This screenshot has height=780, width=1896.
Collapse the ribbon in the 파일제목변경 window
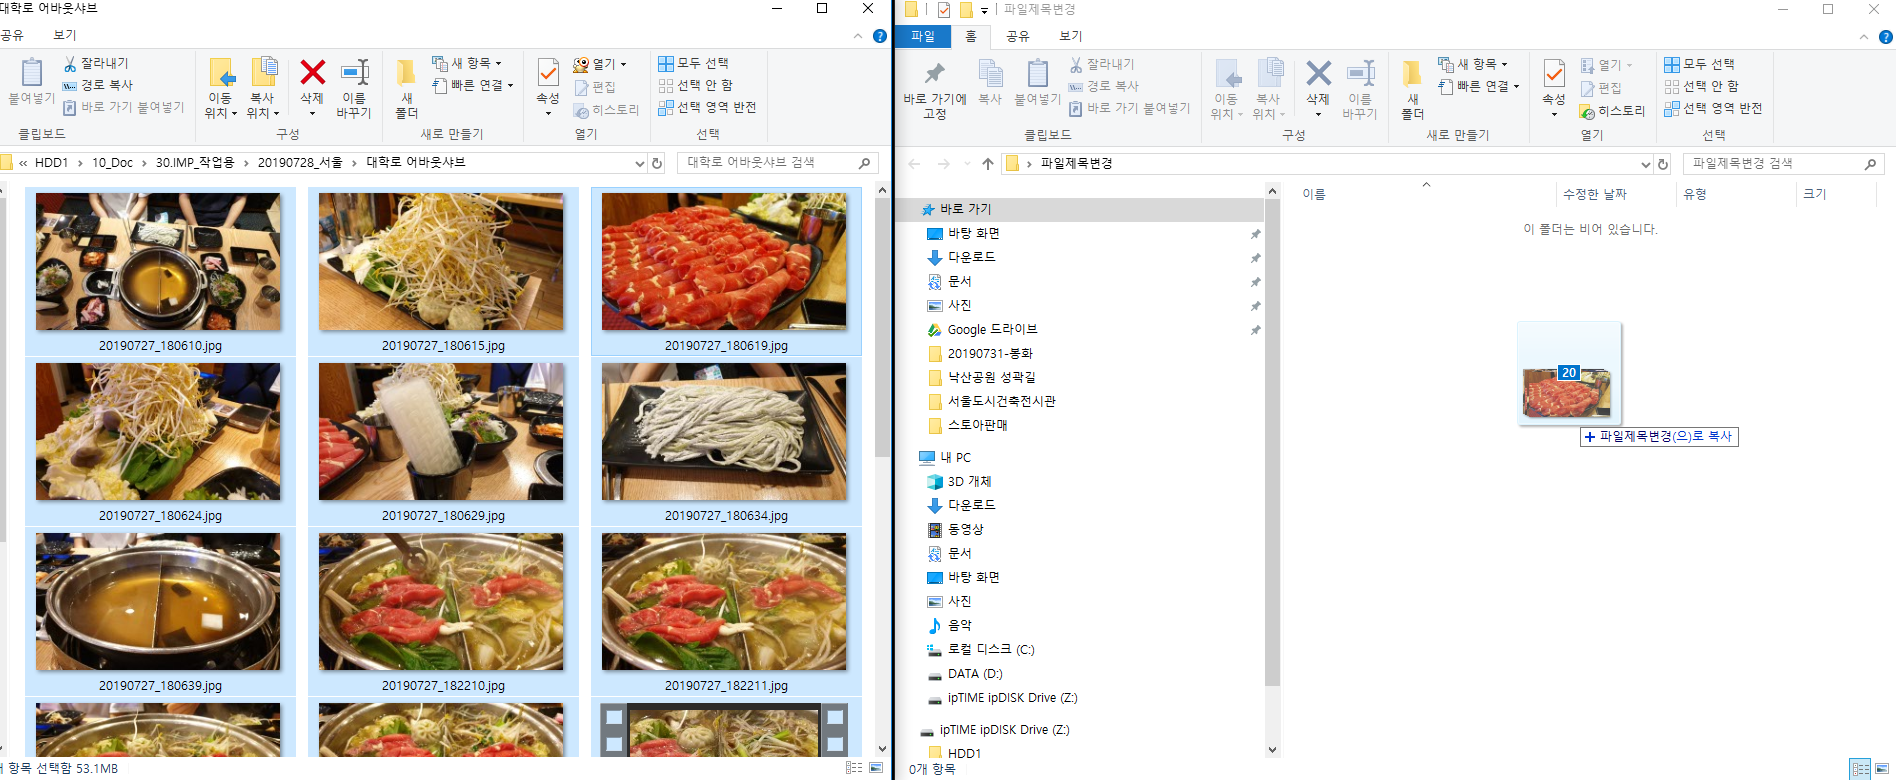[1863, 37]
